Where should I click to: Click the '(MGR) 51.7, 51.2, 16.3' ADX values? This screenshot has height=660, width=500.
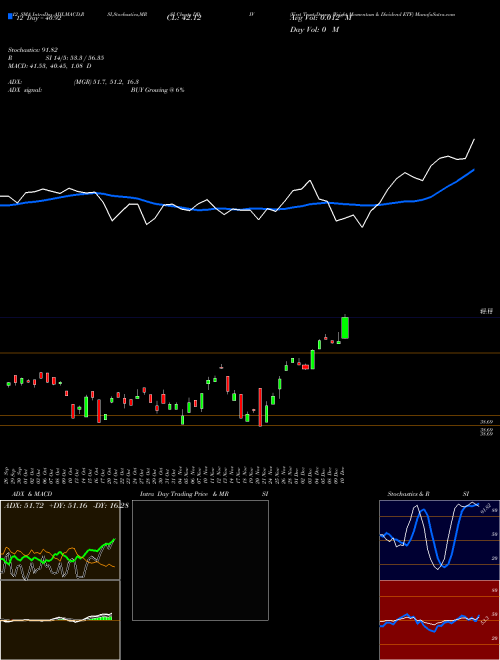(106, 82)
